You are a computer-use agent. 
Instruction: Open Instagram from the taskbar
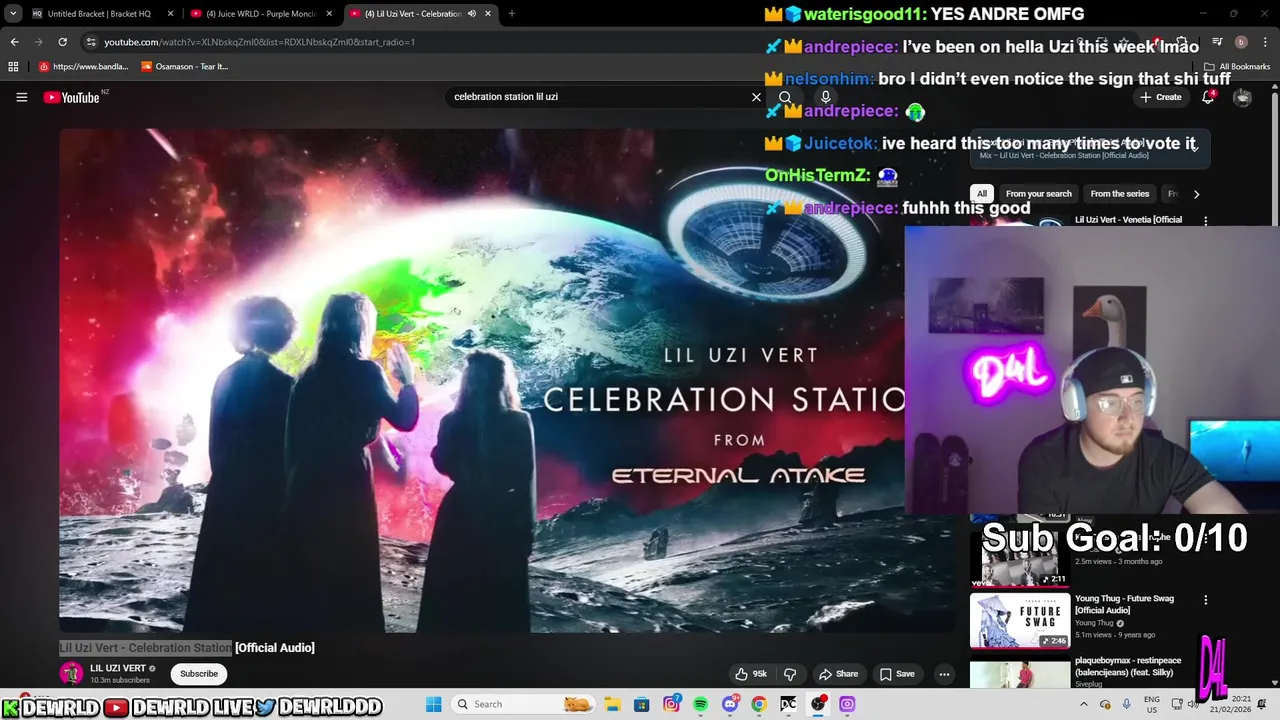click(x=672, y=704)
